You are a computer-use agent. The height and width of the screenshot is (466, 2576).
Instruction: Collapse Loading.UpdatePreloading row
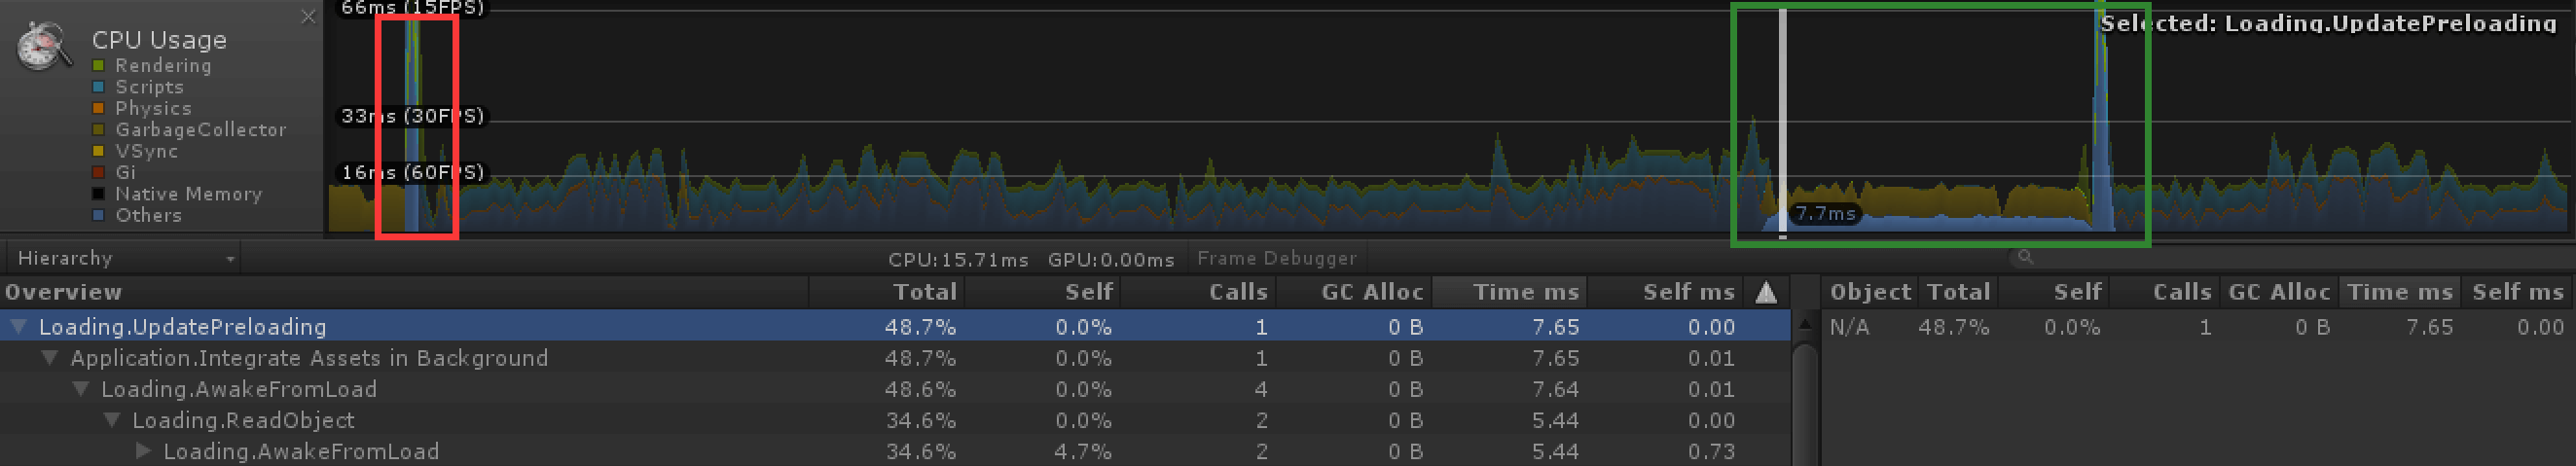[18, 327]
